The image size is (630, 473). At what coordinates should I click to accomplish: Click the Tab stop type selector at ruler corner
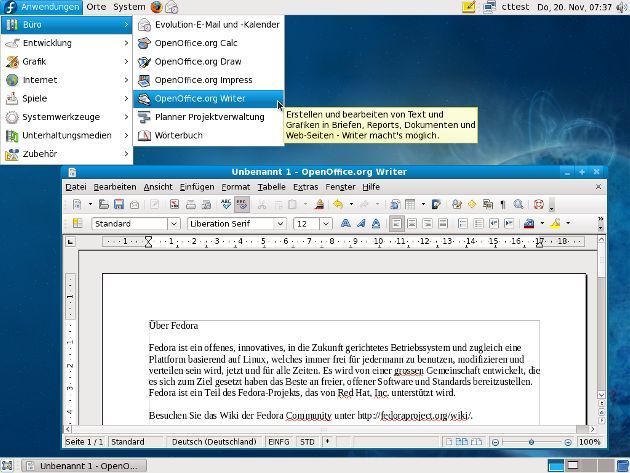click(71, 242)
